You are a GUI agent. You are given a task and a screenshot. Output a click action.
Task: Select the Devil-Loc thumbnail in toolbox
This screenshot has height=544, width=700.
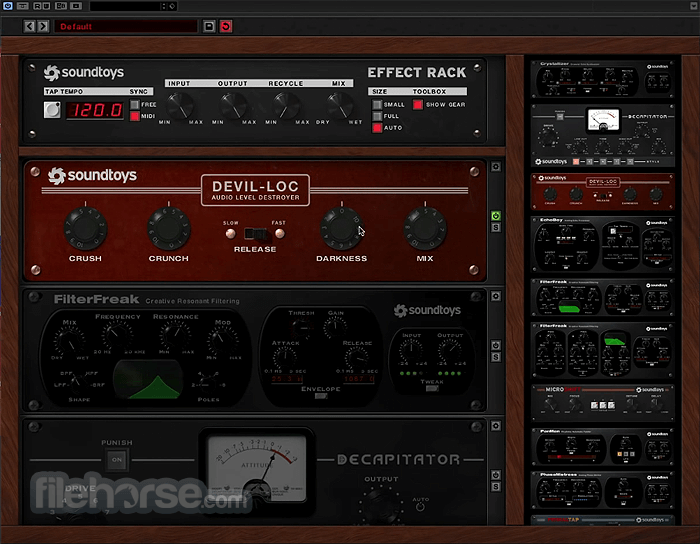[603, 191]
